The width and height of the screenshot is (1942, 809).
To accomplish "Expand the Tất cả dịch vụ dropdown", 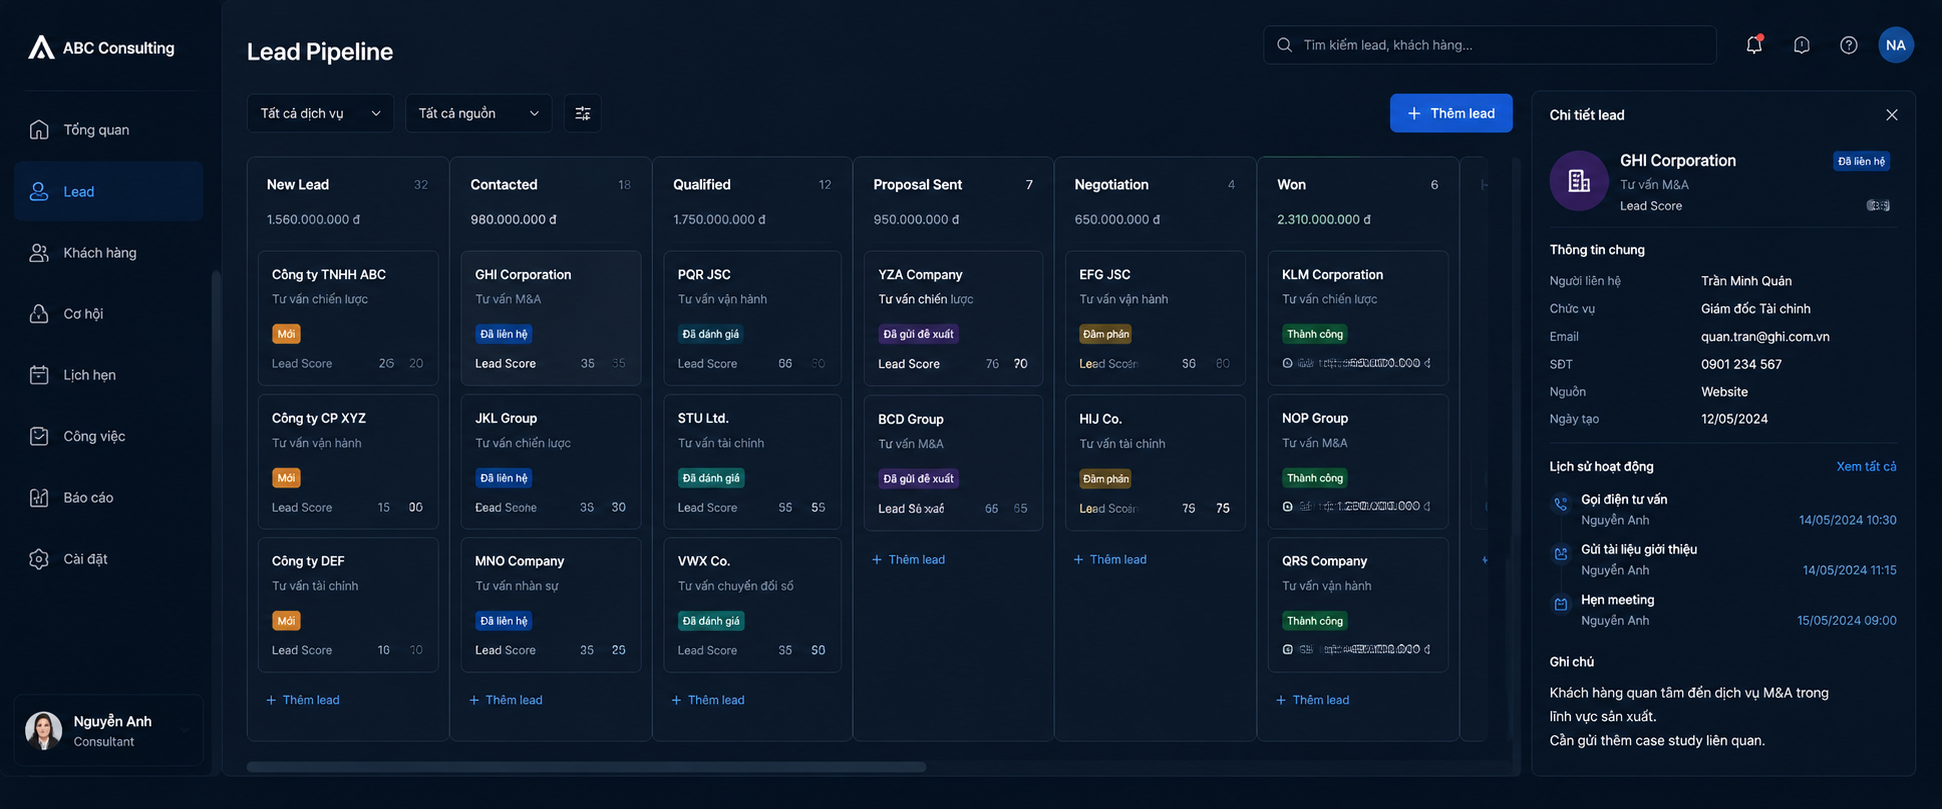I will [x=320, y=113].
